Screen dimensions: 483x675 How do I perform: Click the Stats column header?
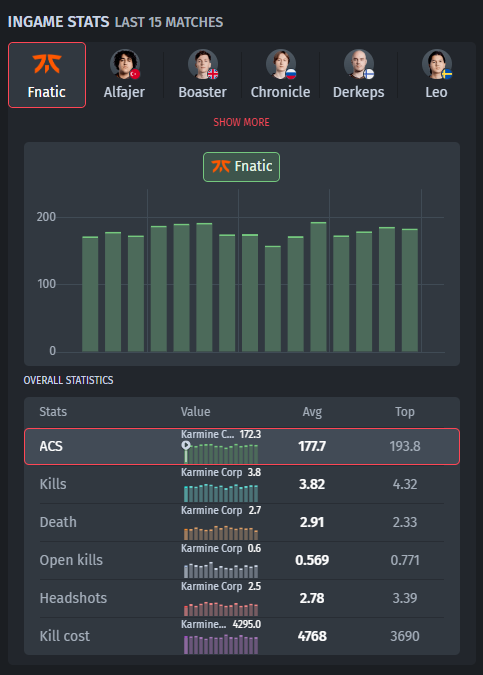(x=53, y=412)
